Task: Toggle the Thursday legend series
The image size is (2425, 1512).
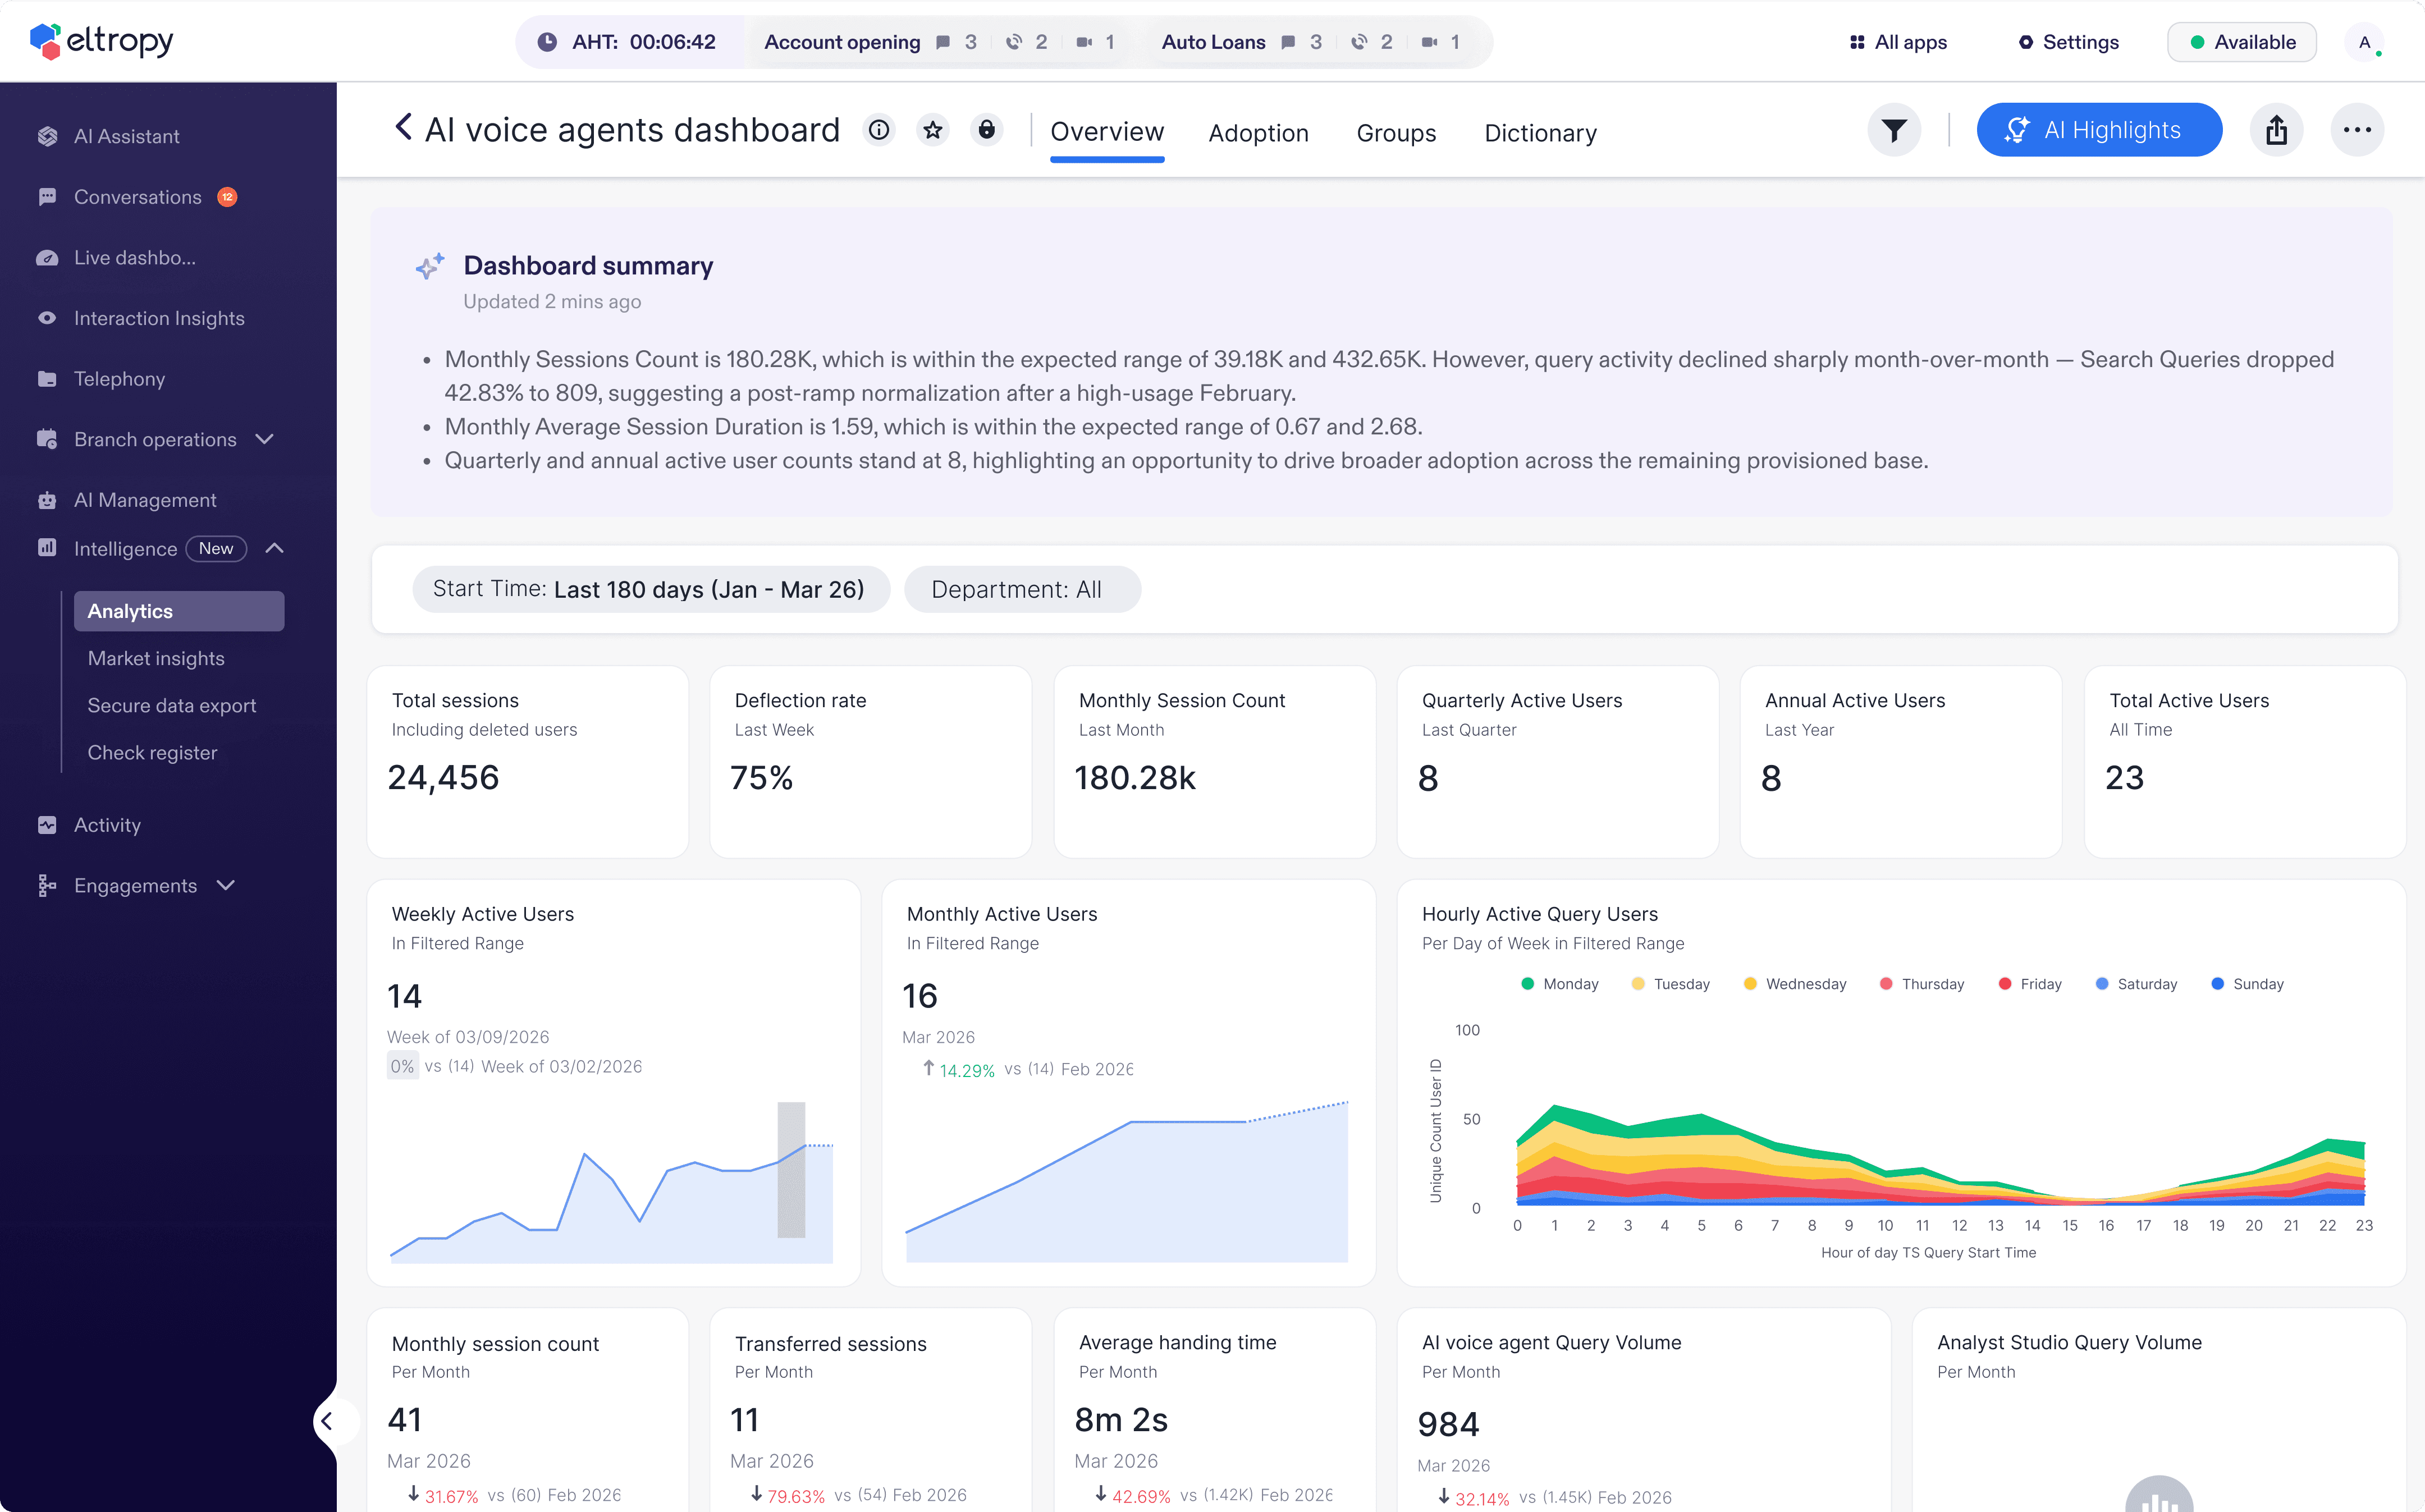Action: pyautogui.click(x=1921, y=984)
